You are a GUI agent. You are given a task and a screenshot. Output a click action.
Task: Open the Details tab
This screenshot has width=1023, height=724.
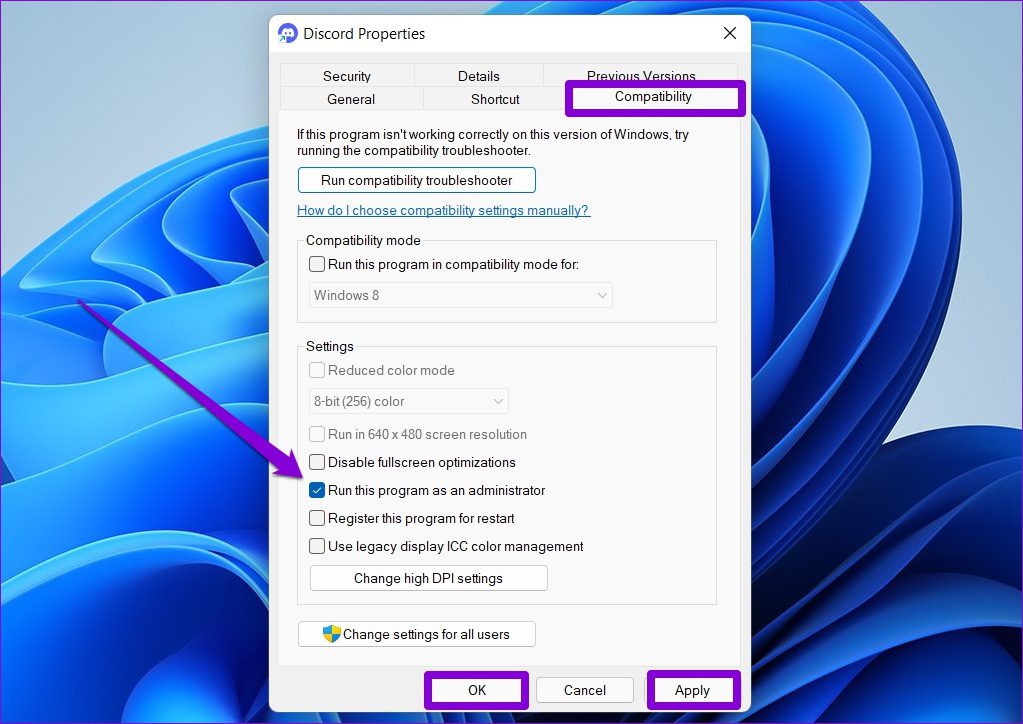479,75
